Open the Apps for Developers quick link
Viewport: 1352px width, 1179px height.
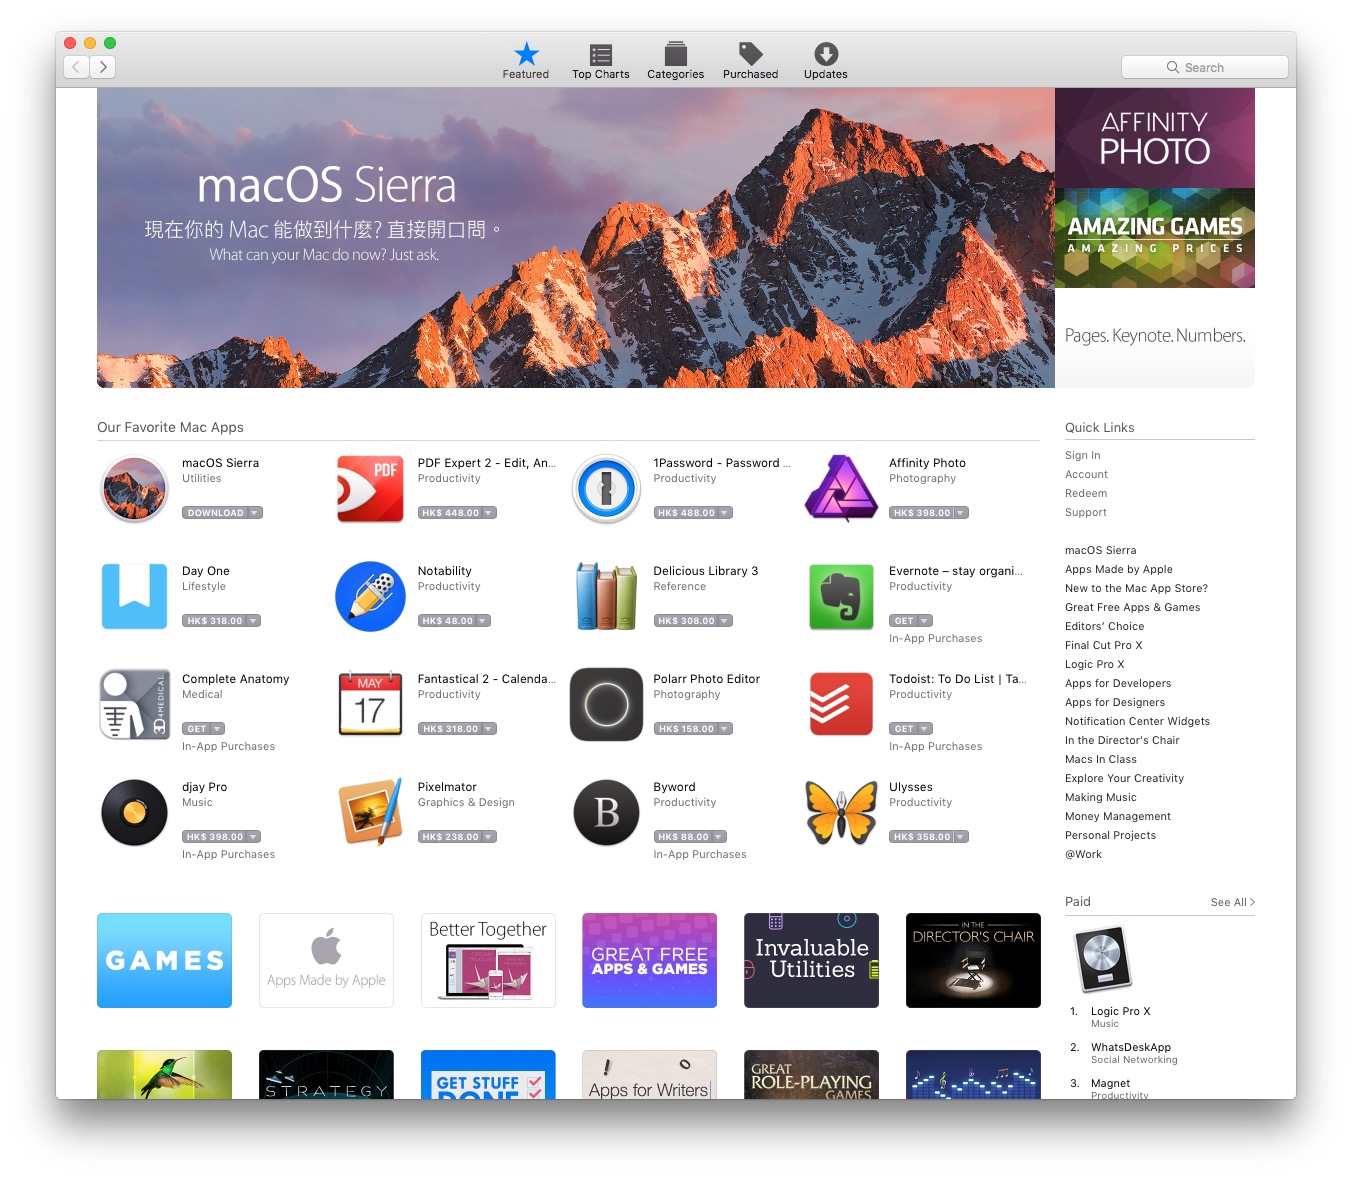pos(1118,683)
